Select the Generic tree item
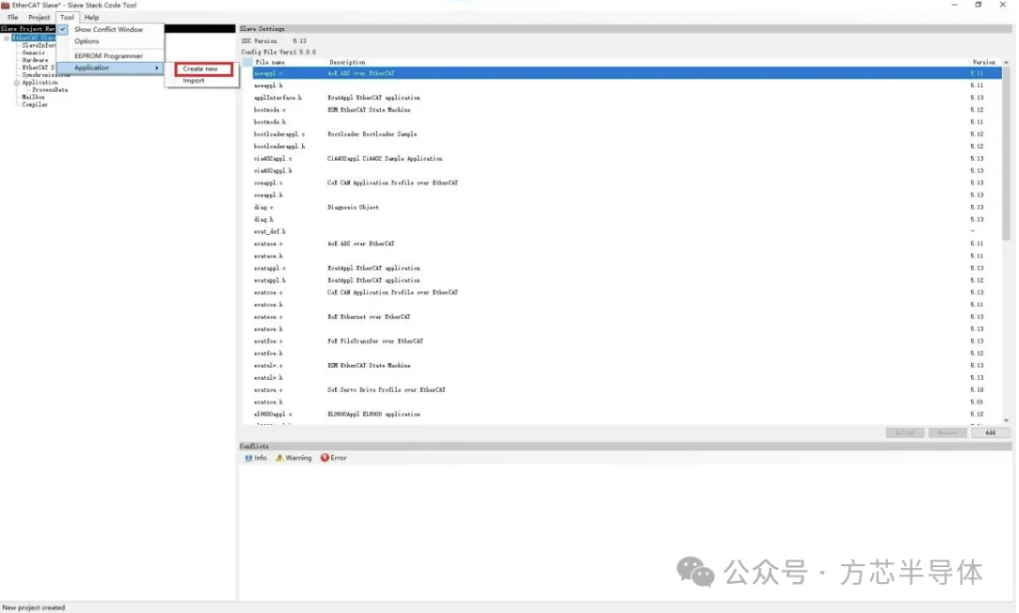Screen dimensions: 1019x613 [x=34, y=53]
